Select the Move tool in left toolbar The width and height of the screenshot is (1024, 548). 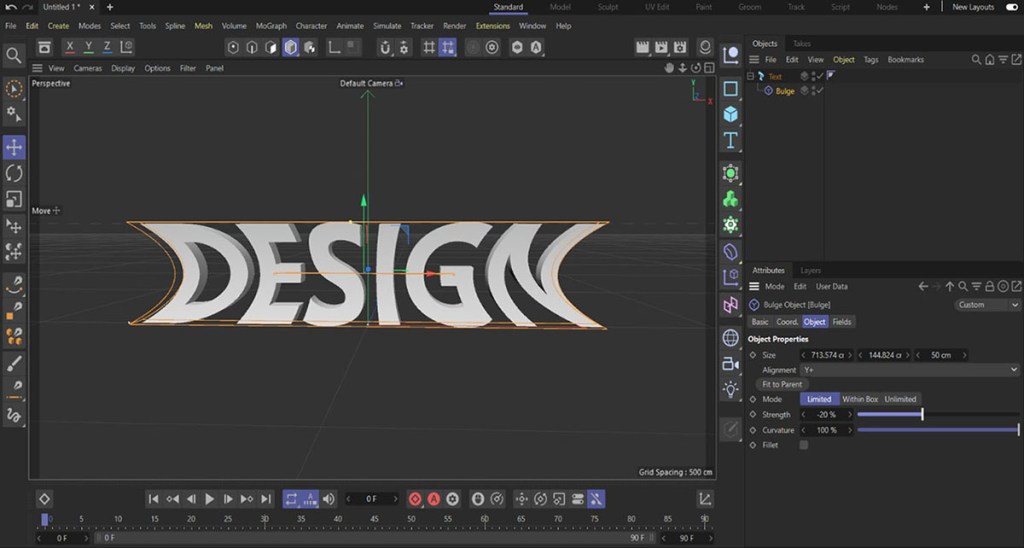(x=14, y=147)
